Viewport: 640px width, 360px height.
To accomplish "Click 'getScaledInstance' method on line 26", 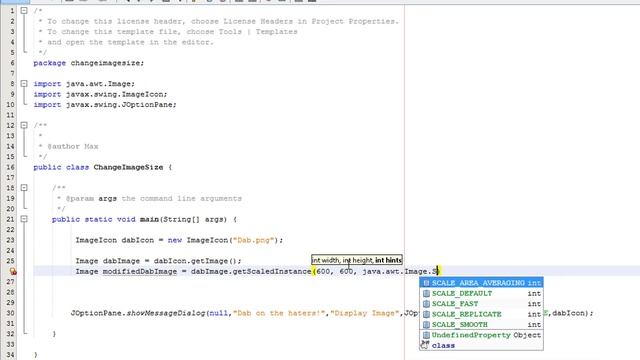I will click(x=271, y=271).
